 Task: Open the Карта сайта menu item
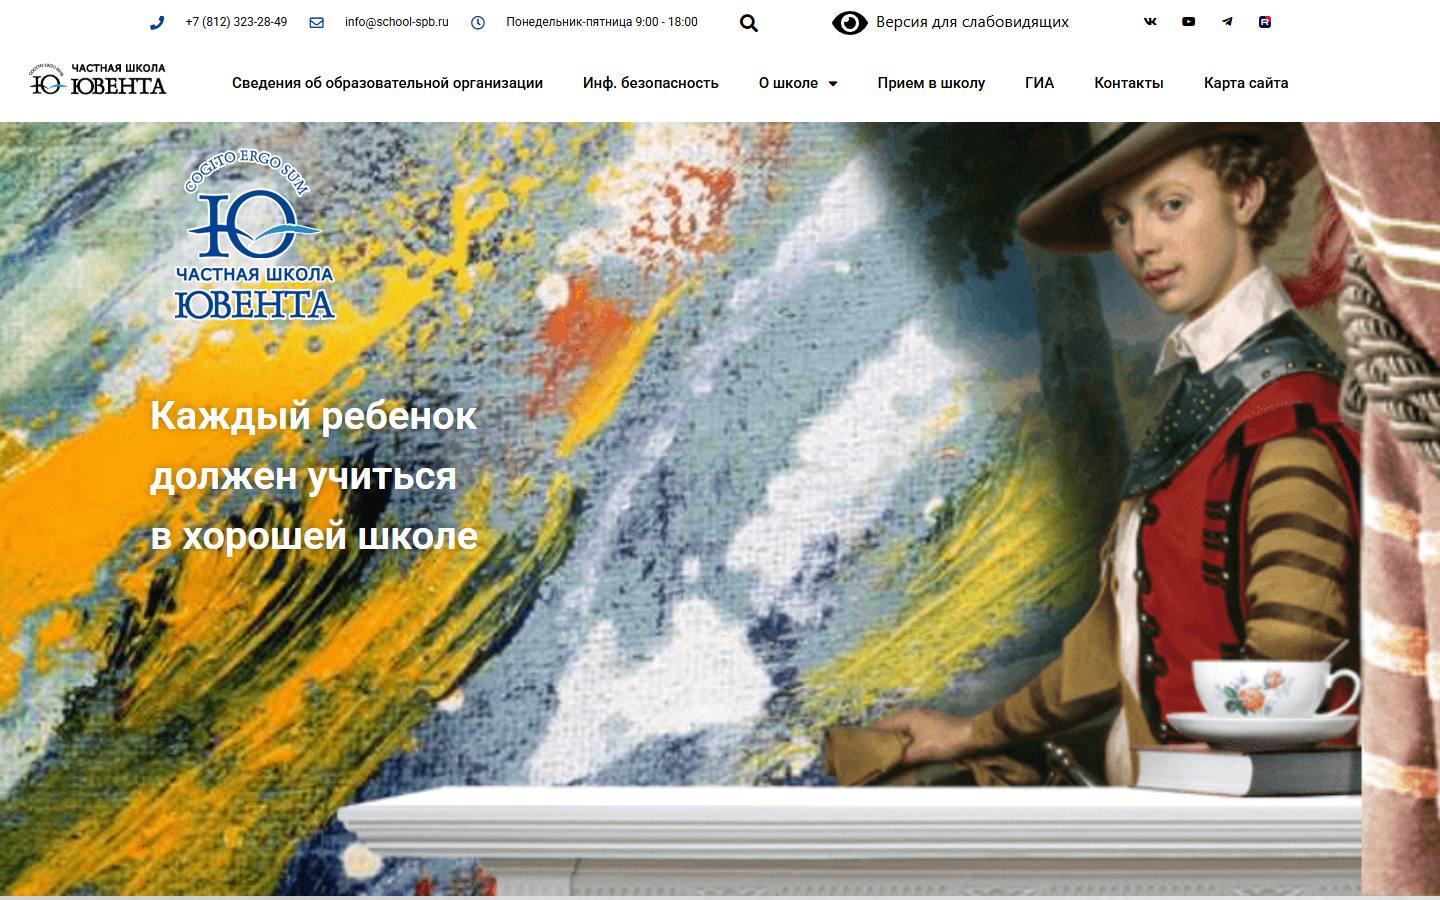point(1246,83)
